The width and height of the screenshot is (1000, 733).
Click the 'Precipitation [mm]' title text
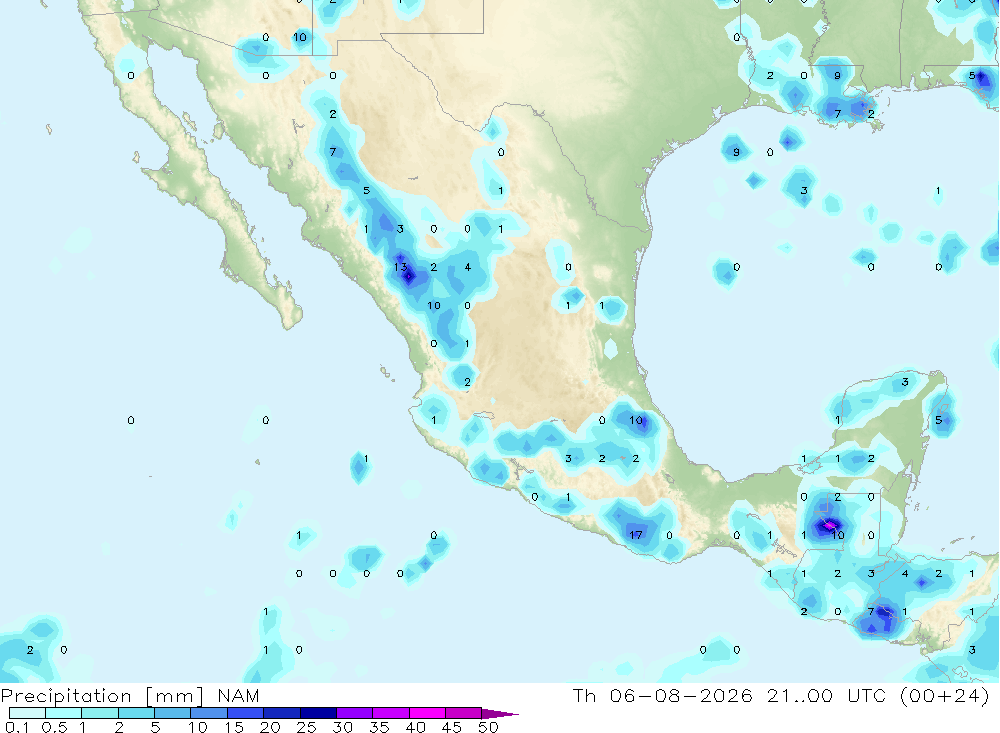[x=102, y=695]
